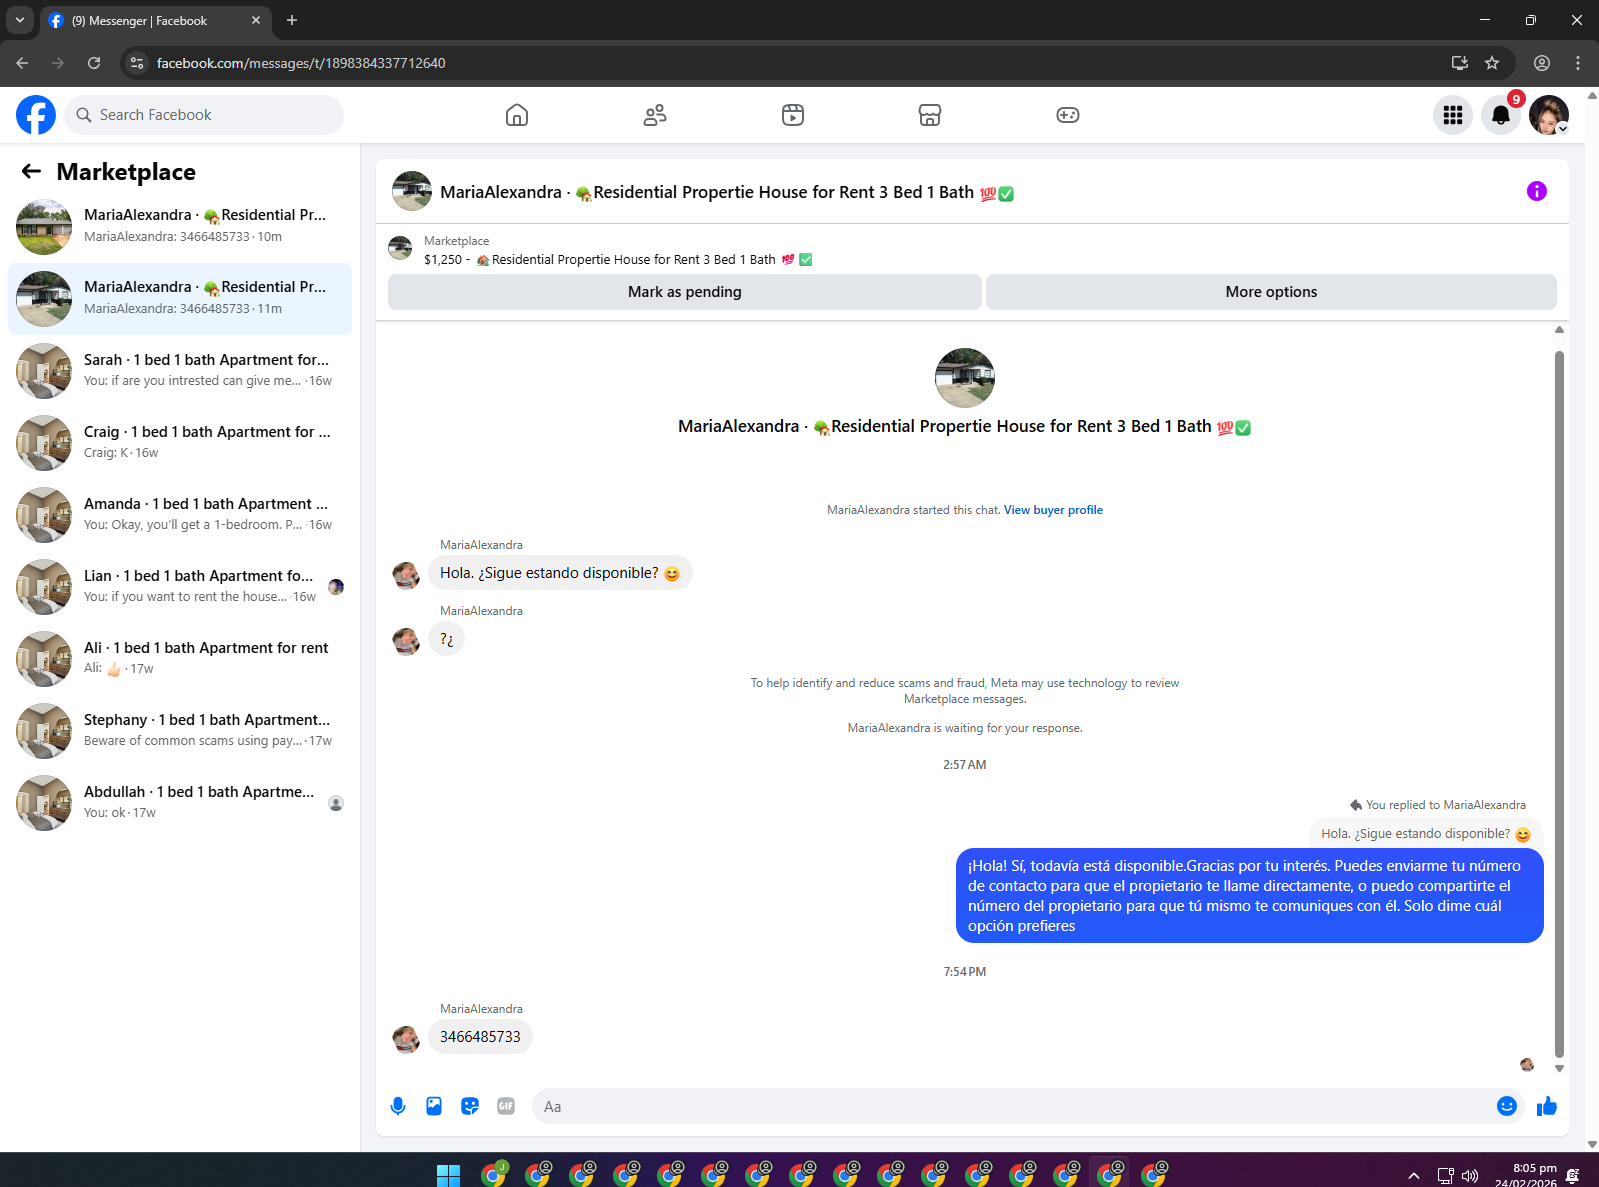Open the Reels video icon
The image size is (1599, 1187).
click(793, 115)
